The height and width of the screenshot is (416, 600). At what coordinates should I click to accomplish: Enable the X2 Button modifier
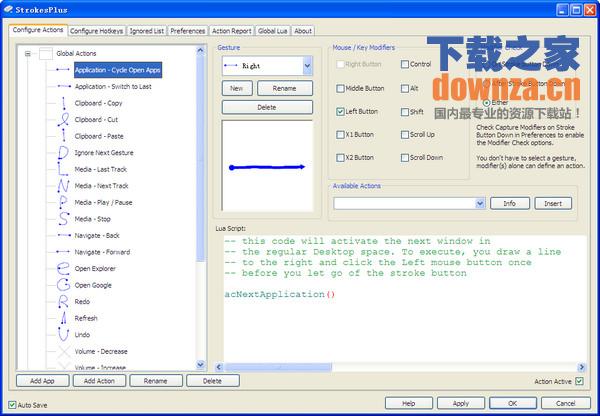(340, 158)
